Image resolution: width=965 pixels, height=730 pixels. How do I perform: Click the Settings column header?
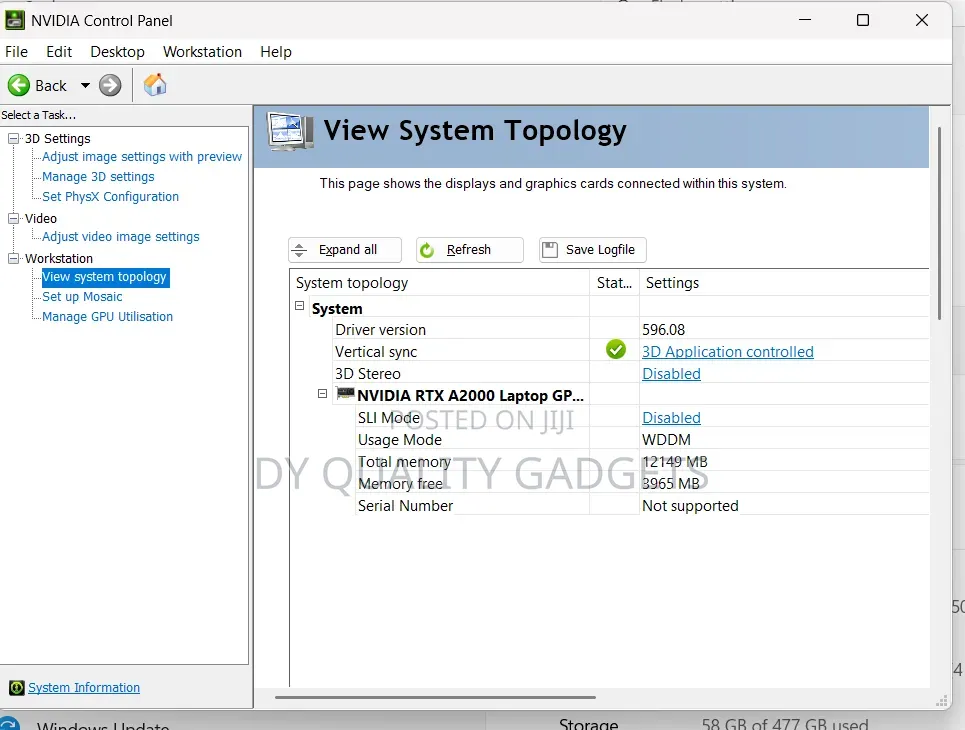coord(784,283)
